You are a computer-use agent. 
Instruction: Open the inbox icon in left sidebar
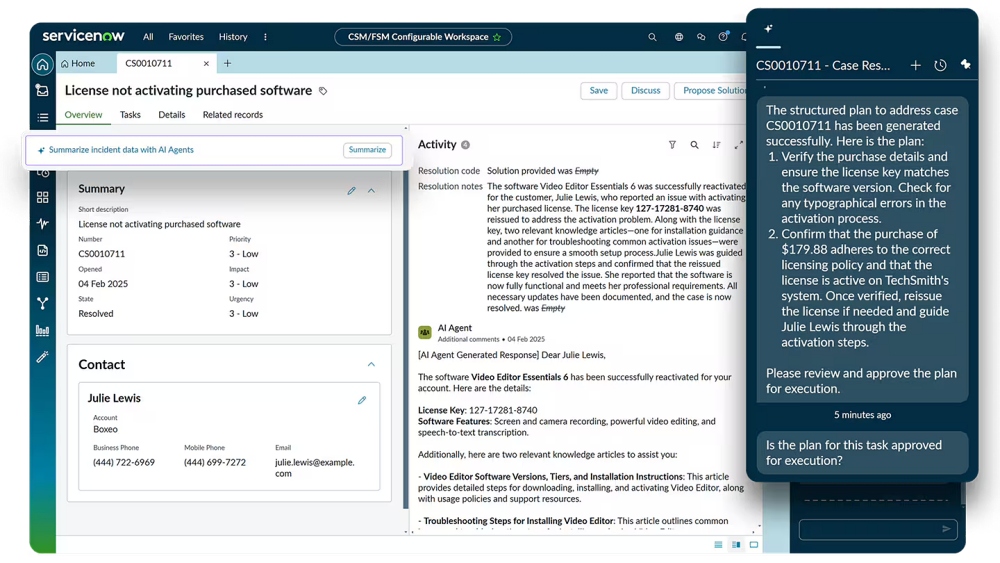(42, 91)
